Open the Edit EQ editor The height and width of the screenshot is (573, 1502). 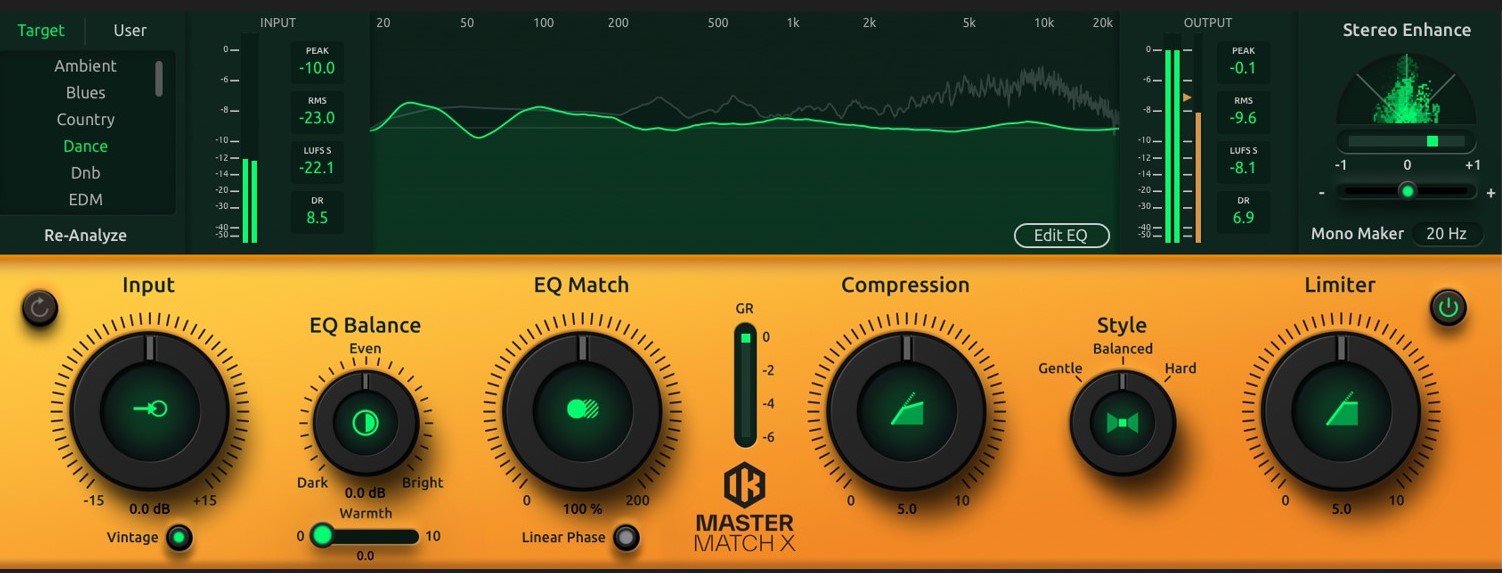[1061, 235]
